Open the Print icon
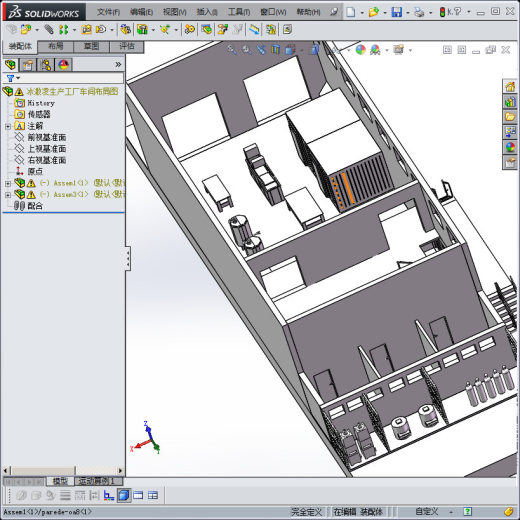520x520 pixels. point(419,12)
